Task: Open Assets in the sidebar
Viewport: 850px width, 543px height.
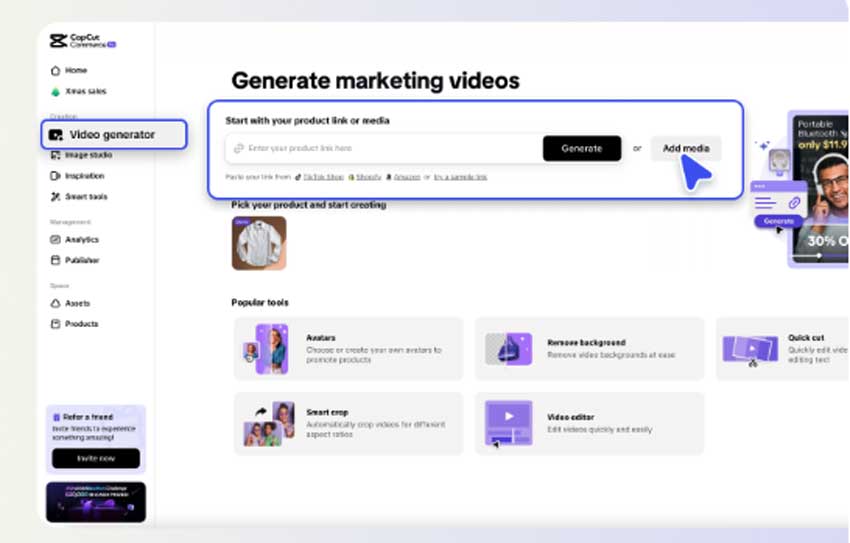Action: [77, 304]
